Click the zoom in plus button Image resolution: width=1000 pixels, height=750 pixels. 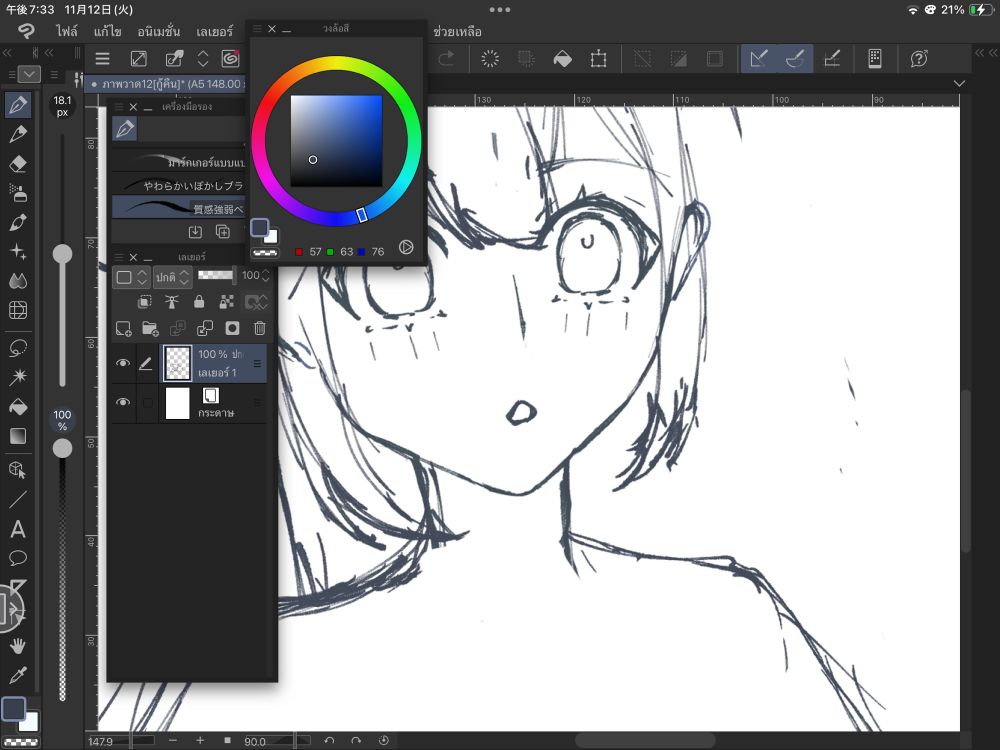(x=200, y=740)
